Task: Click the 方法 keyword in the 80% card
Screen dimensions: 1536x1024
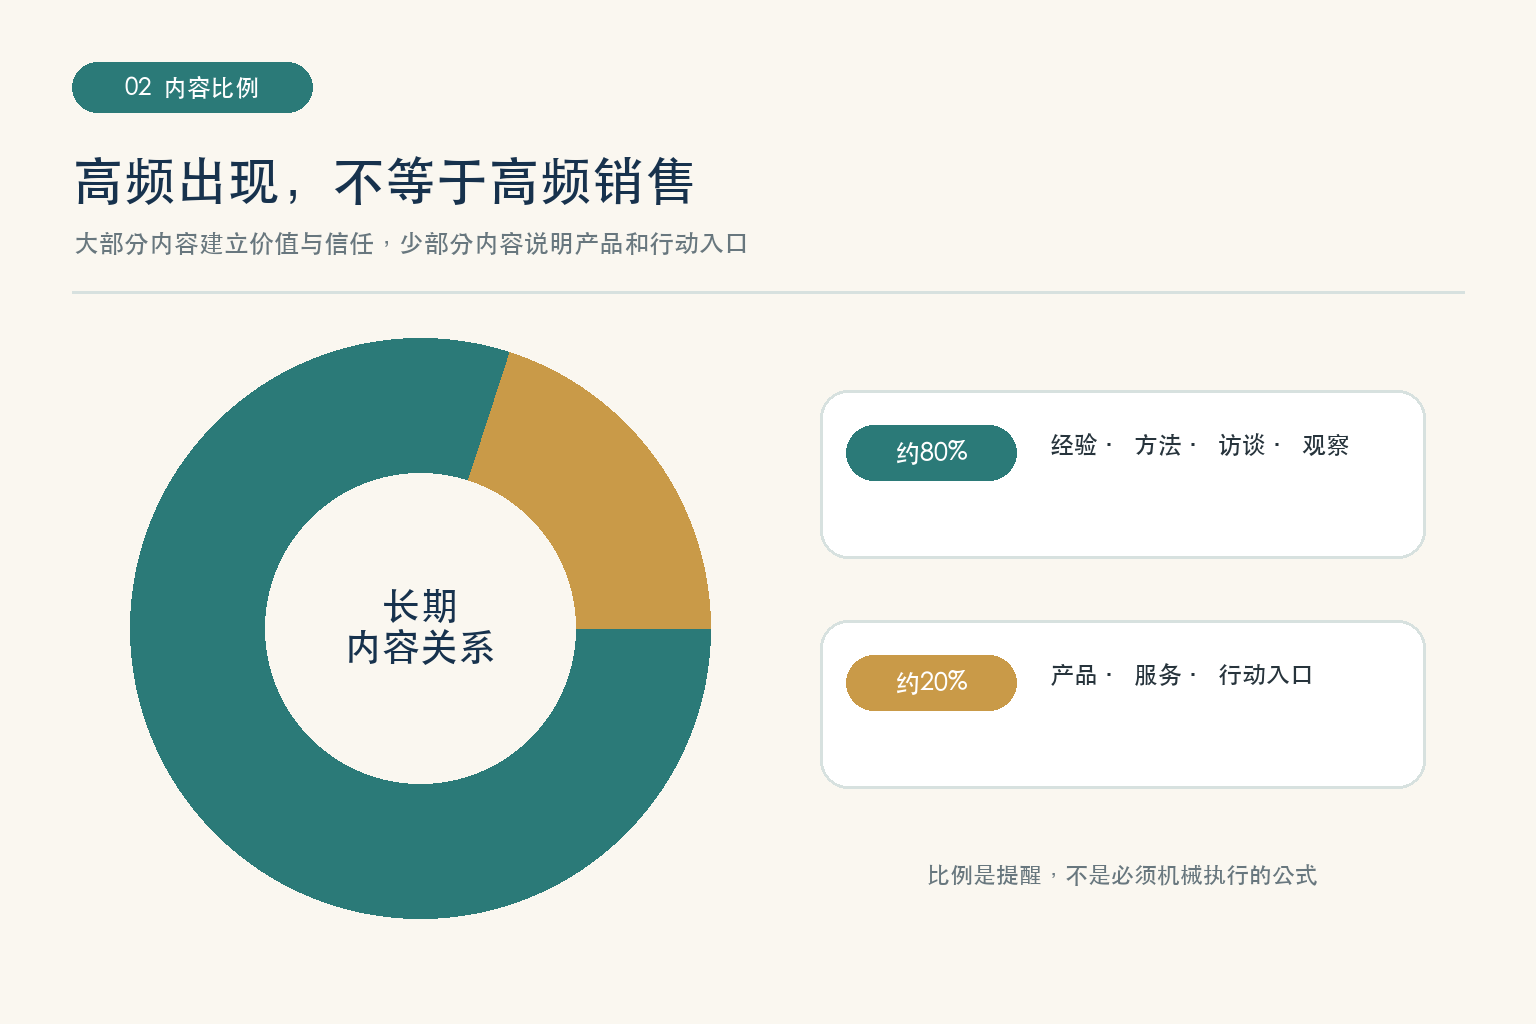Action: 1158,445
